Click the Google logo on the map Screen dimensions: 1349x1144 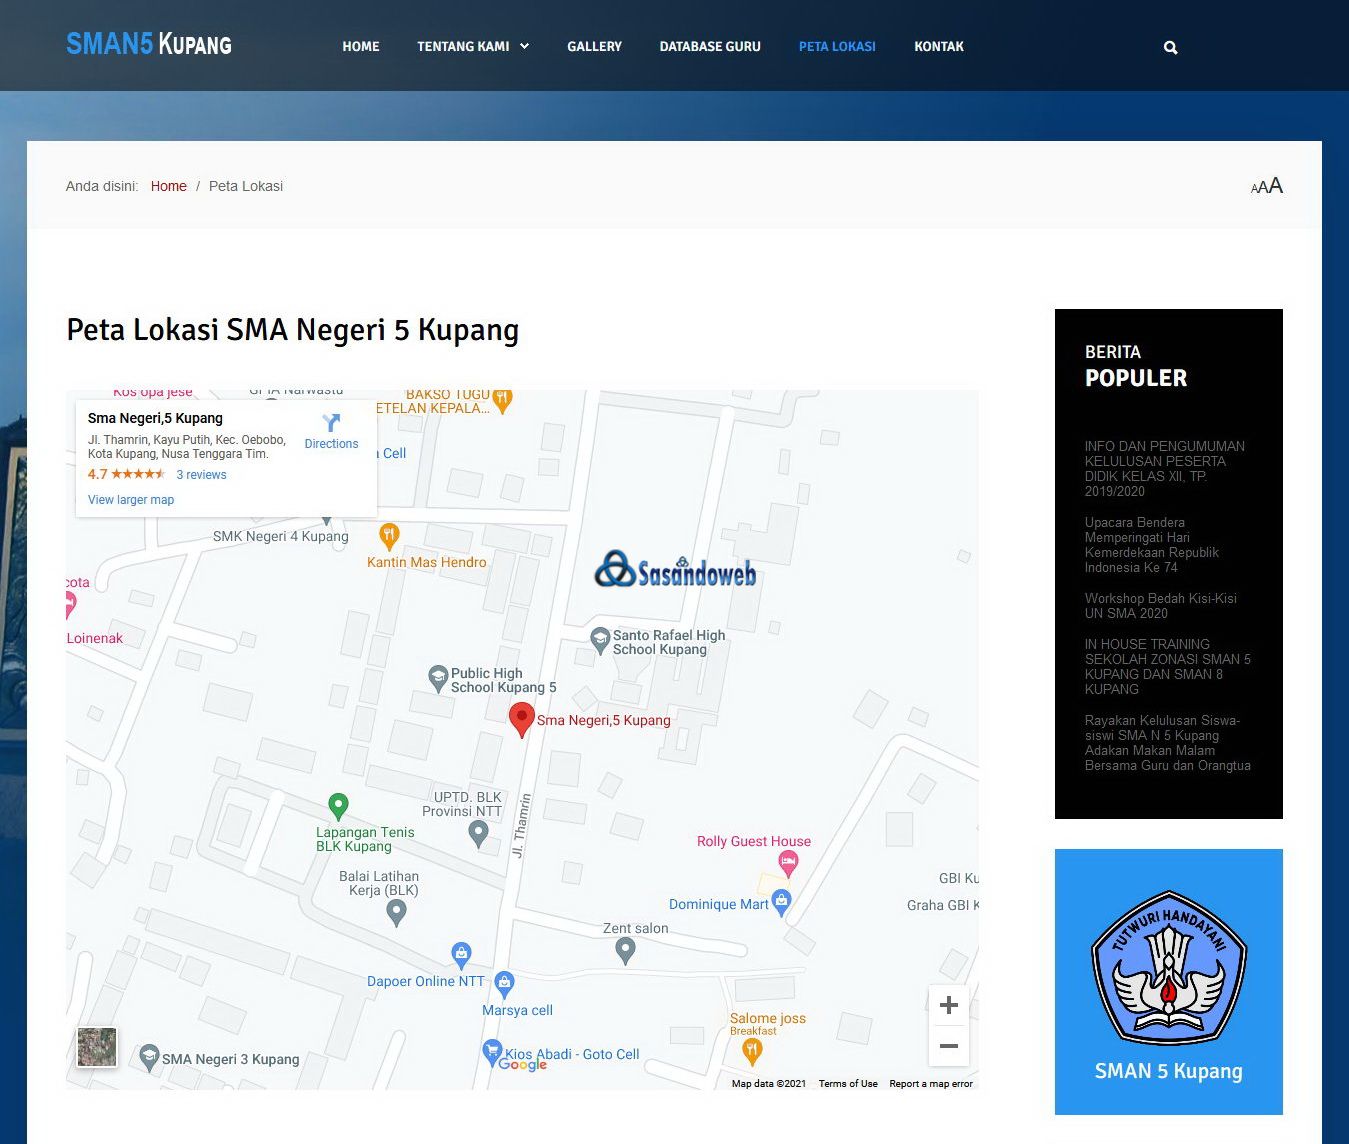(x=523, y=1065)
